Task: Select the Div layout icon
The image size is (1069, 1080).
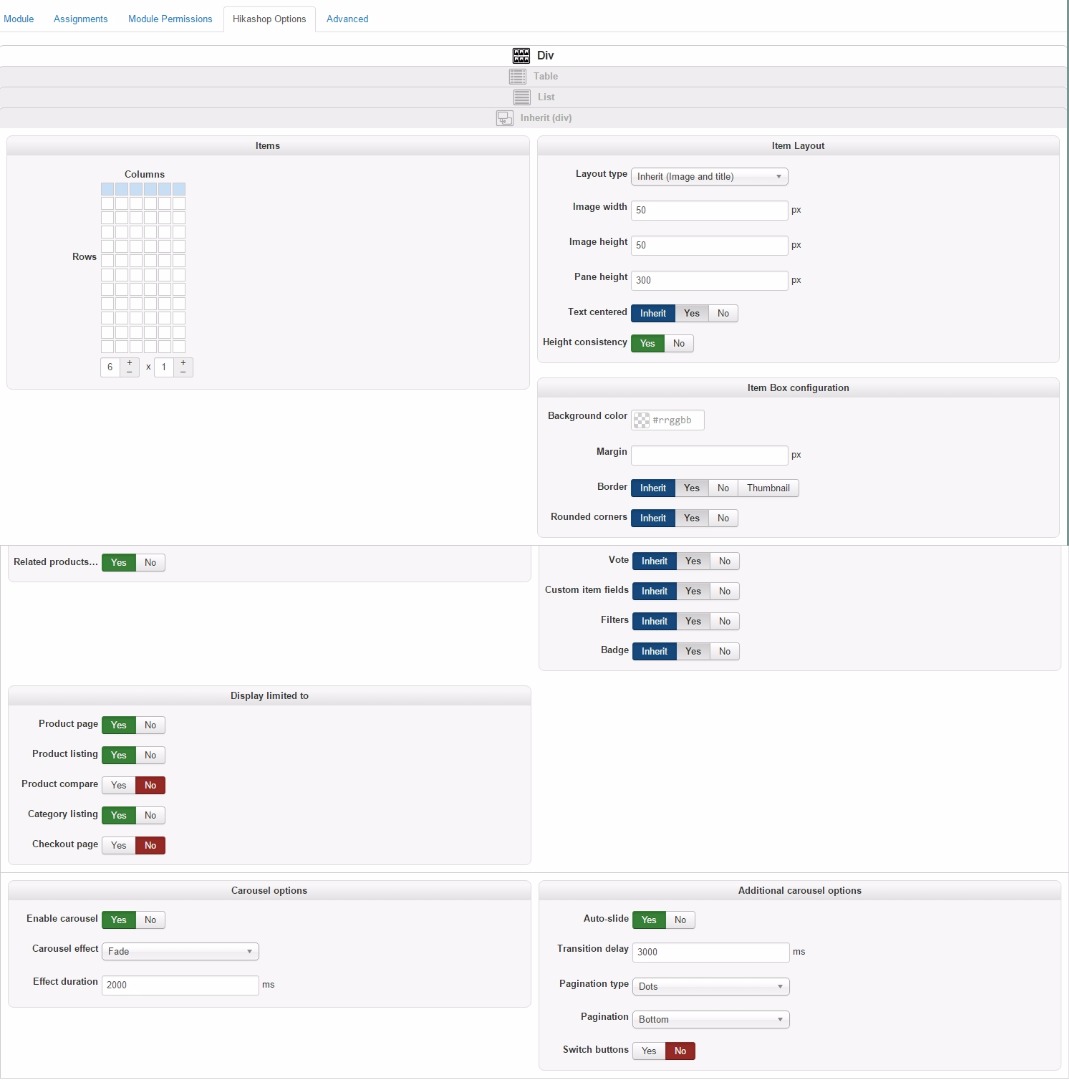Action: (x=521, y=55)
